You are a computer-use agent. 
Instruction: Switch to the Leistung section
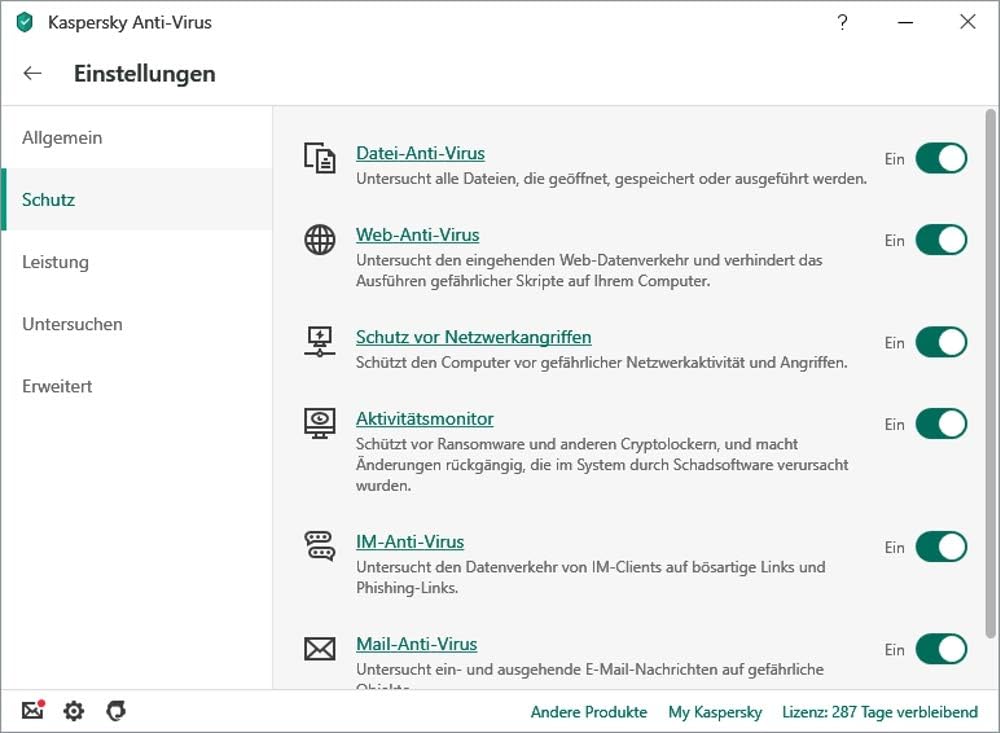pos(55,262)
